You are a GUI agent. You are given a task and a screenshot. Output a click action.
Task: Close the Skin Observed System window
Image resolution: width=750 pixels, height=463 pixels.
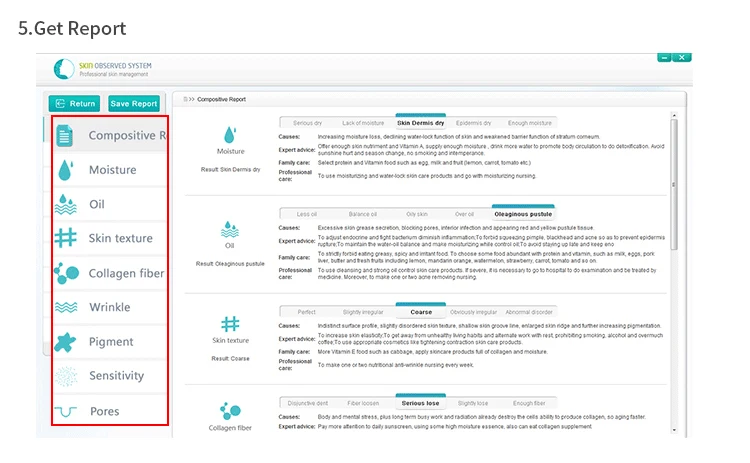tap(682, 57)
